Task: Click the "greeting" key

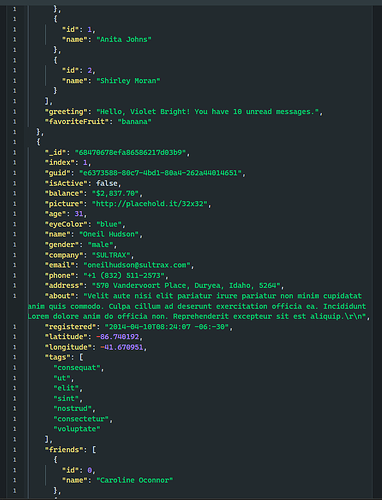Action: [x=66, y=112]
